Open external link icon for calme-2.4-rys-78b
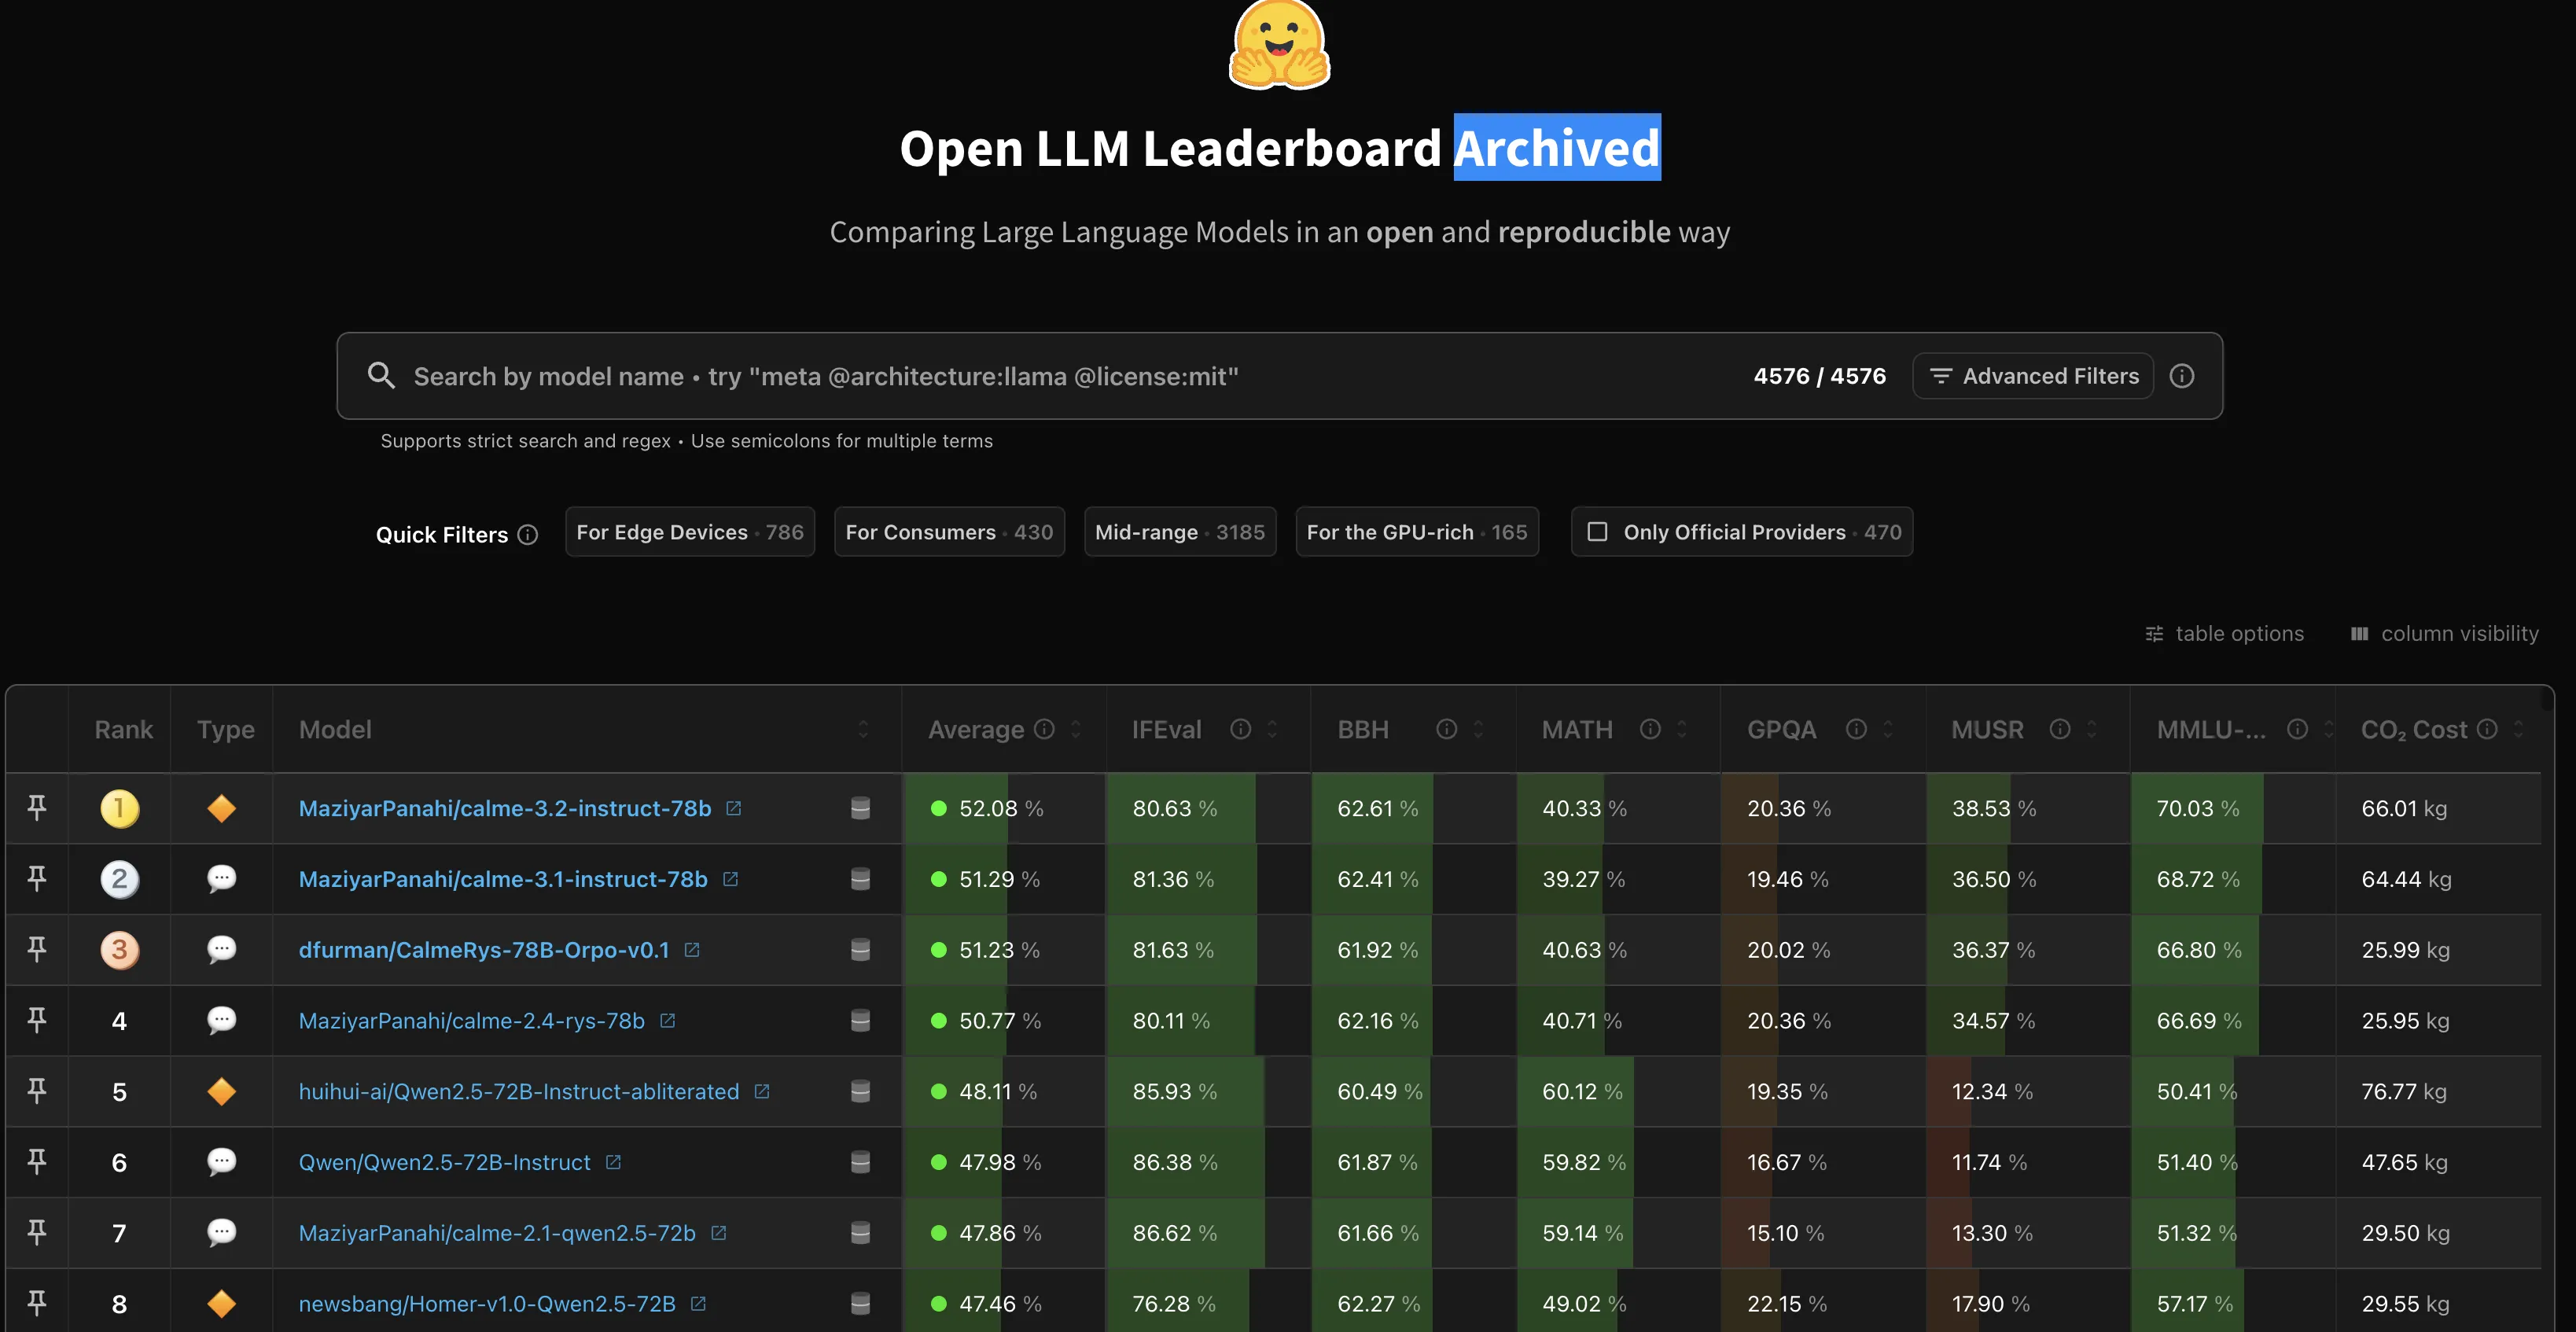 point(667,1021)
